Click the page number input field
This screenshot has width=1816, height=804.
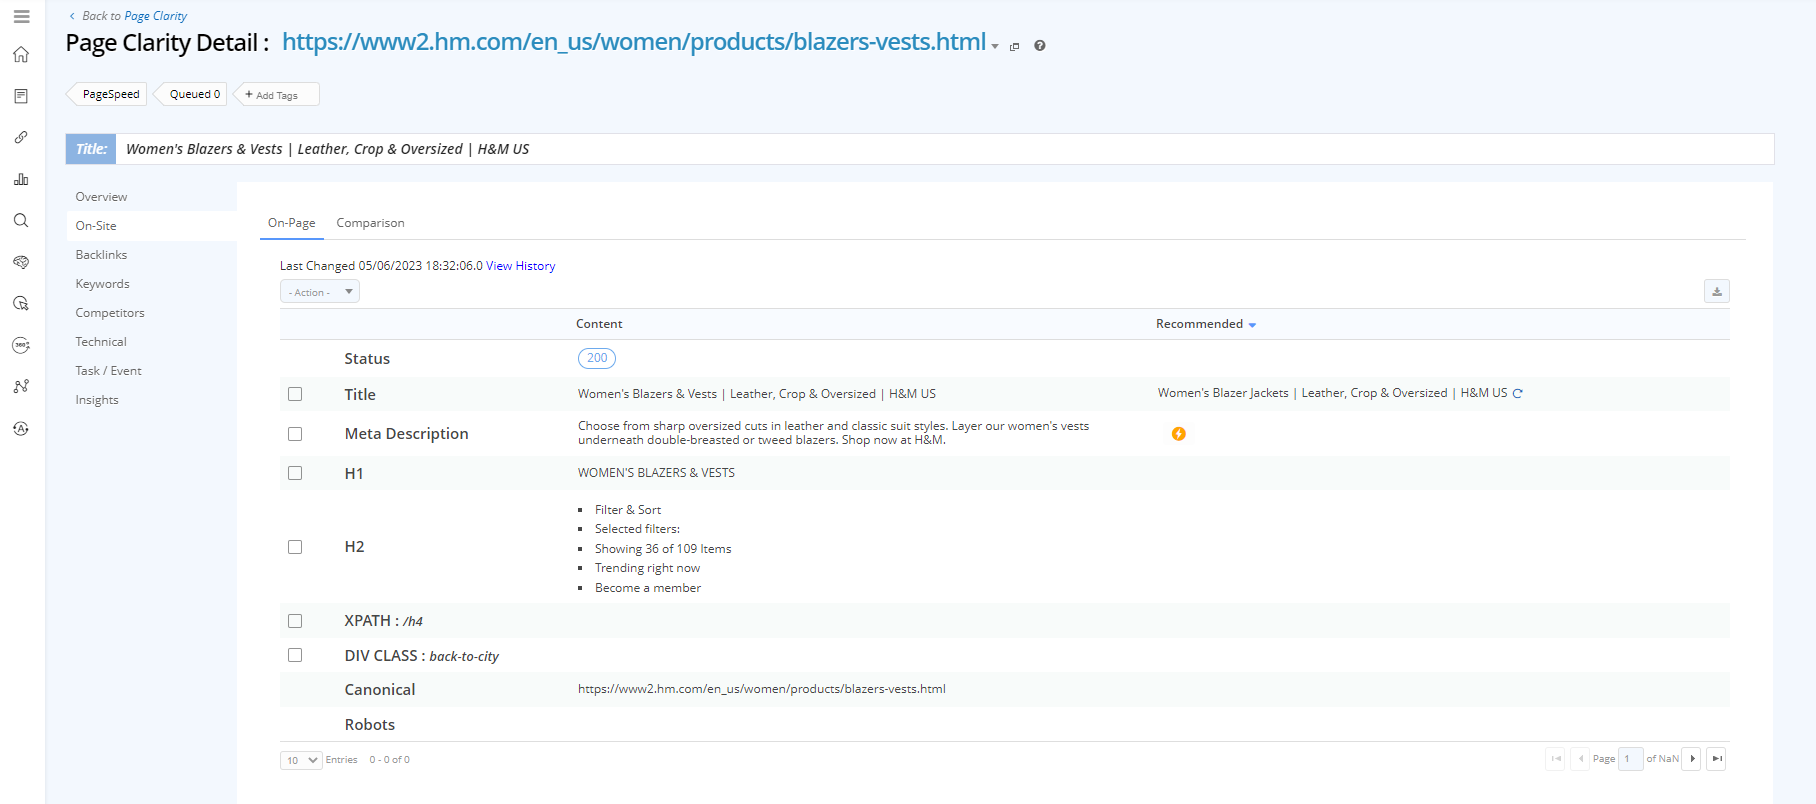(x=1629, y=759)
